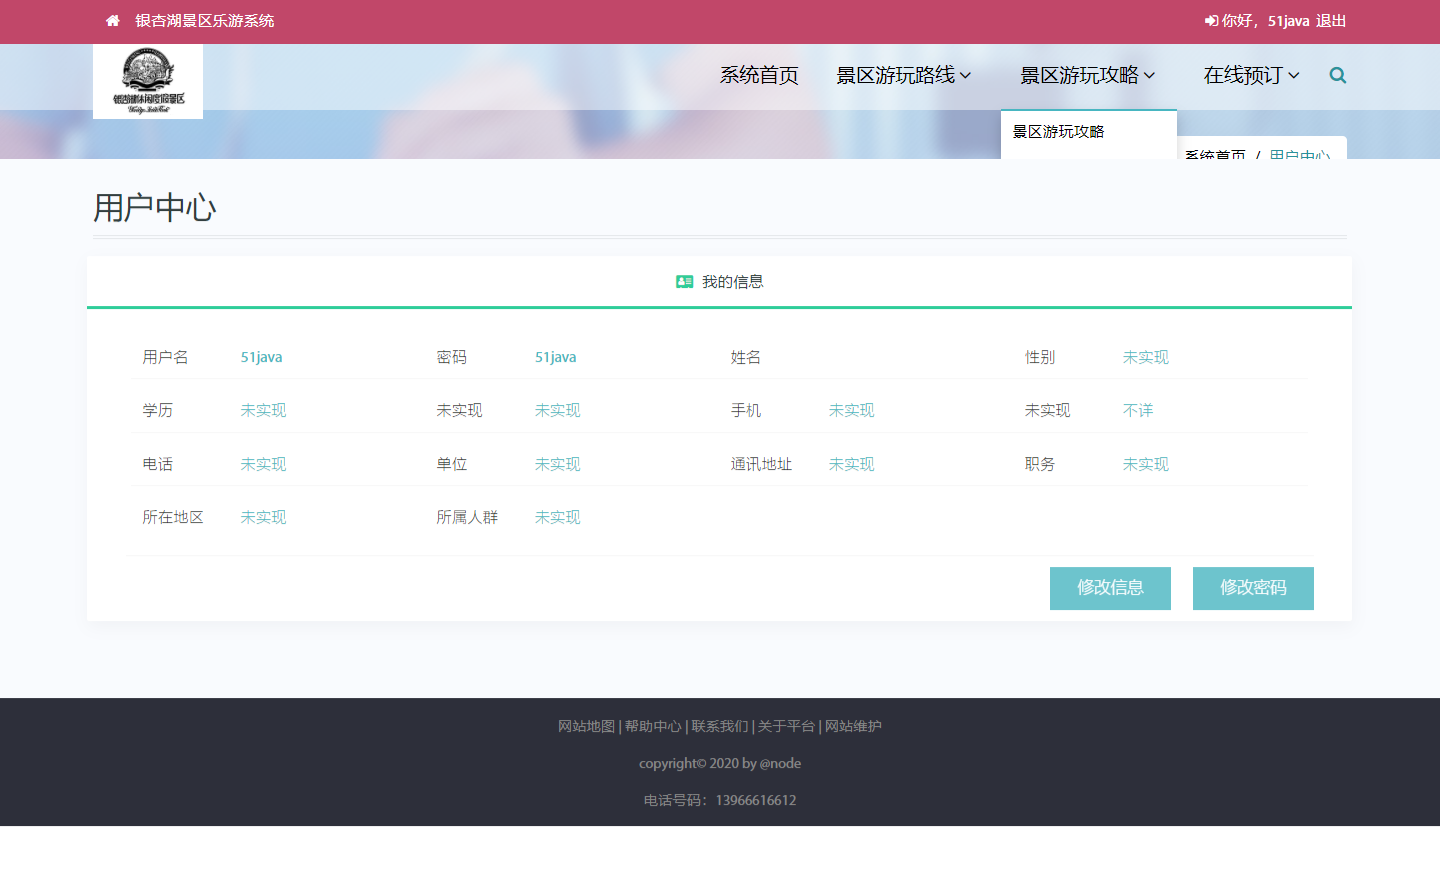1440x892 pixels.
Task: Click the 修改密码 button
Action: 1253,588
